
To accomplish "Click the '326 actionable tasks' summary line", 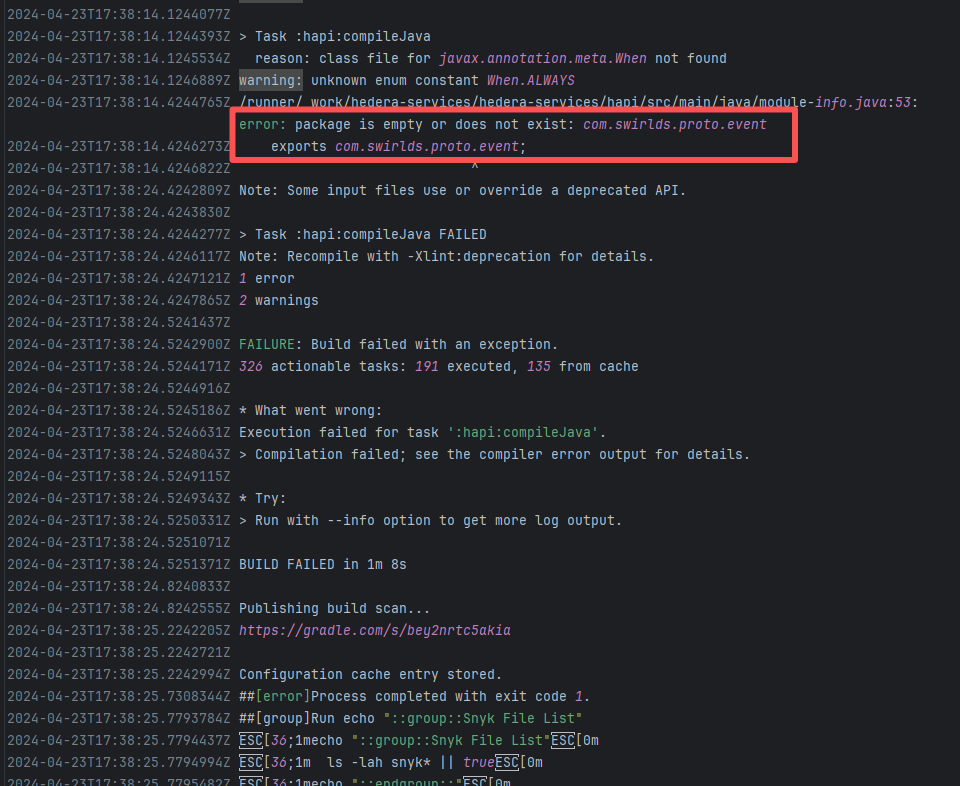I will (438, 366).
